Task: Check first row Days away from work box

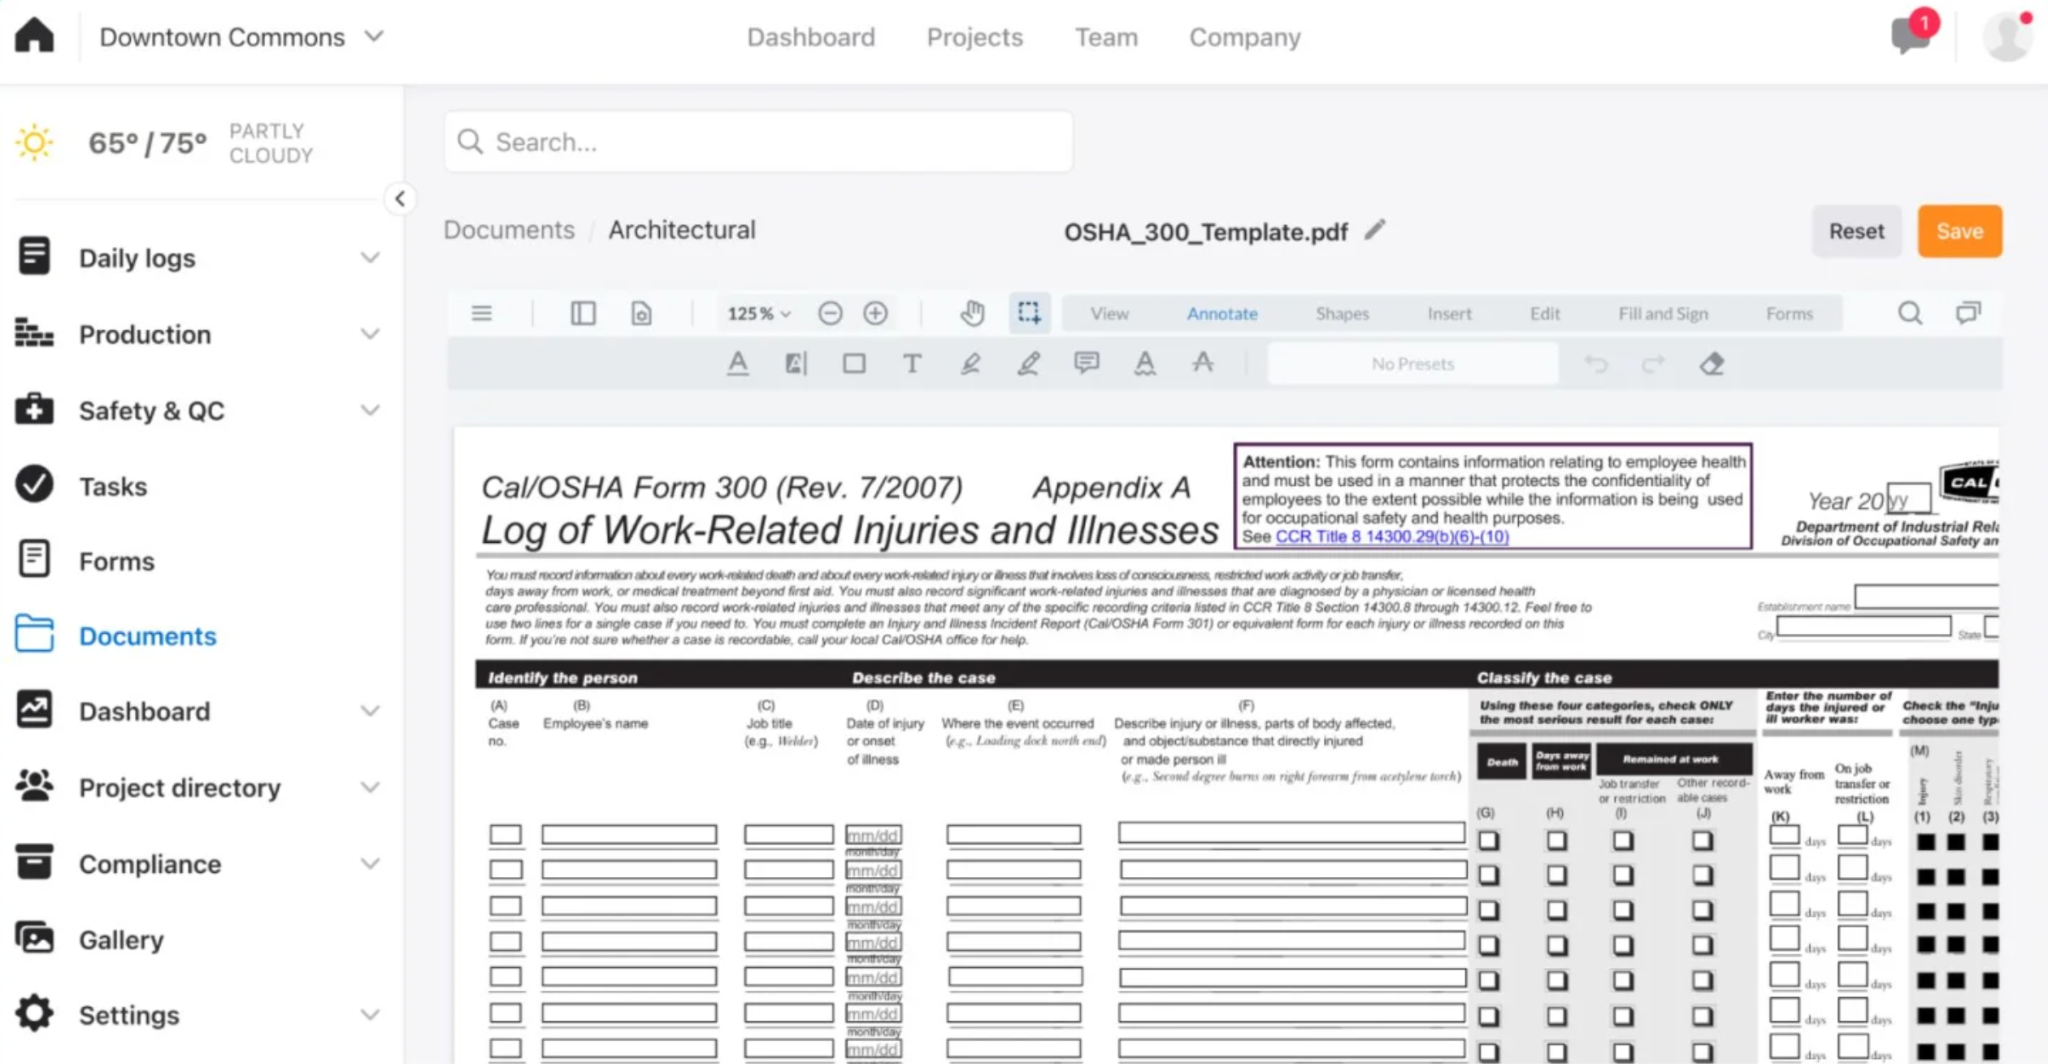Action: [1557, 841]
